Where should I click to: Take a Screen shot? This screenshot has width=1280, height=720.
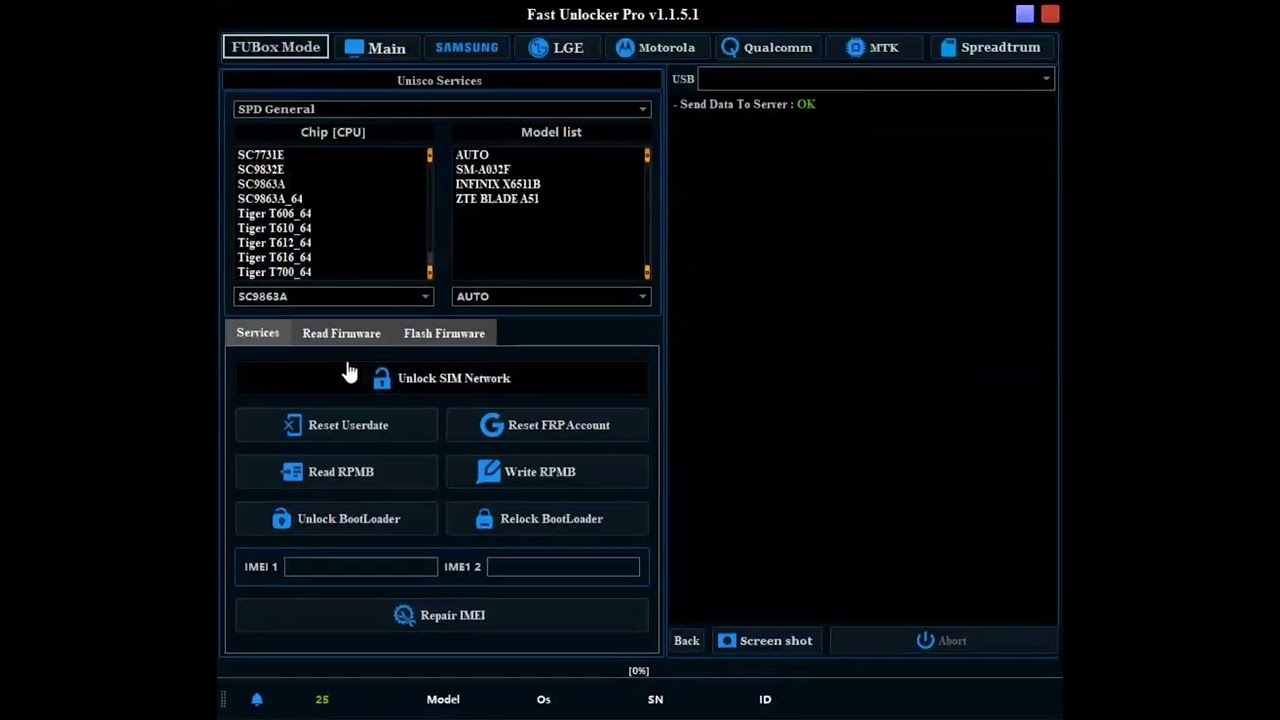[767, 641]
